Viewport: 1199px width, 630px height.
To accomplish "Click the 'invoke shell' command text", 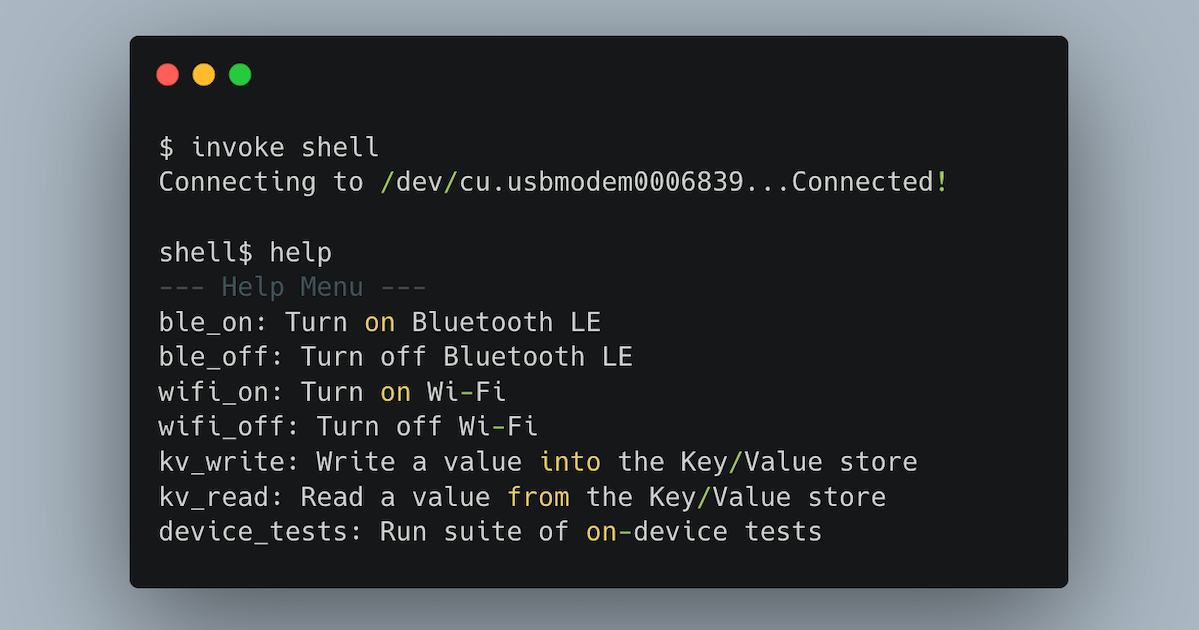I will pyautogui.click(x=284, y=147).
